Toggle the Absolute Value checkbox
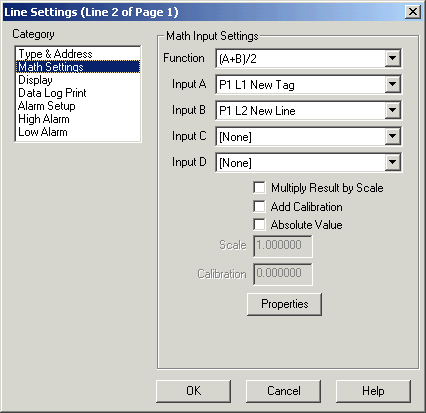426x413 pixels. [x=259, y=224]
